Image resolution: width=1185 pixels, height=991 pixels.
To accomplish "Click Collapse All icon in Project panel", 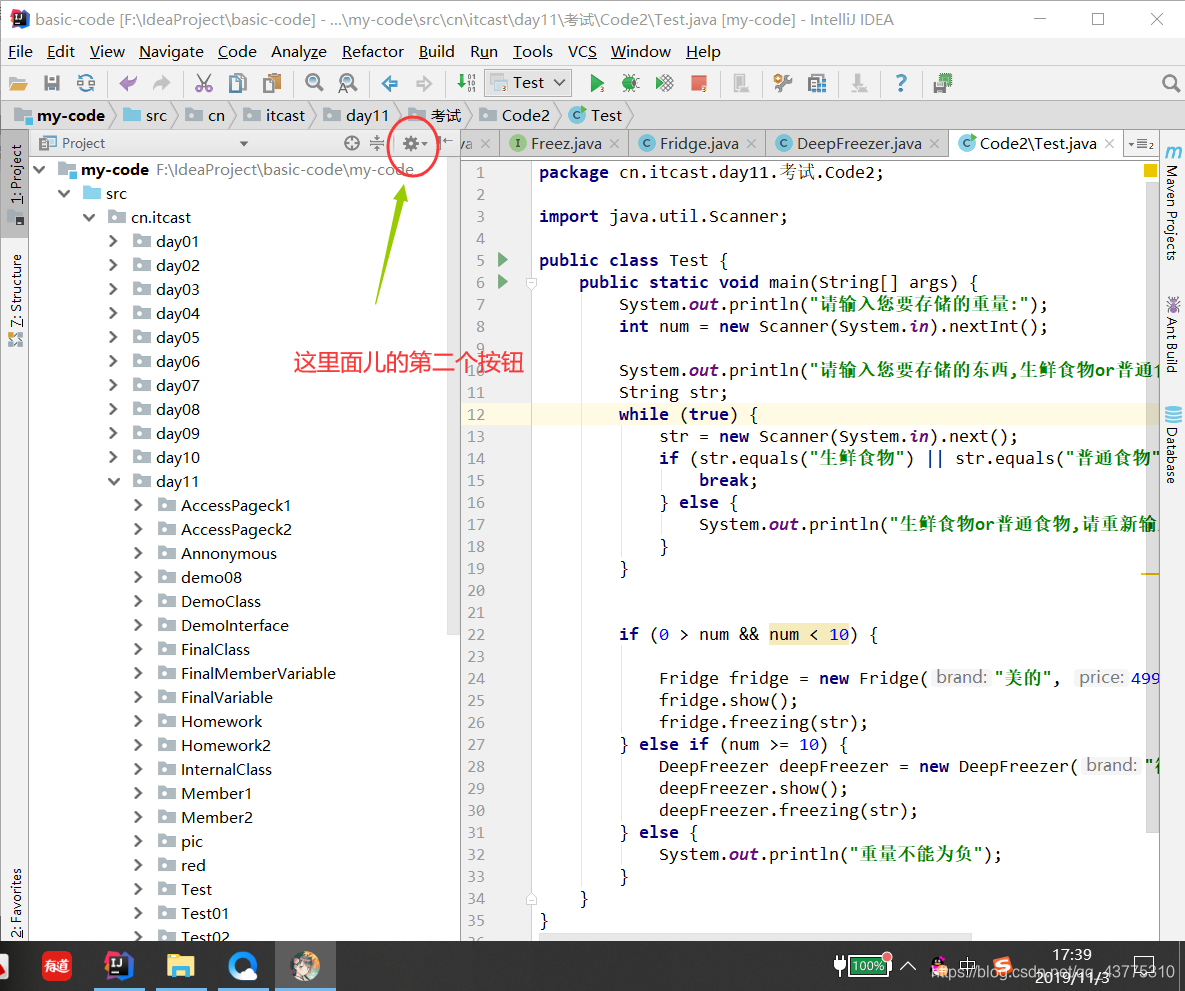I will [x=377, y=143].
